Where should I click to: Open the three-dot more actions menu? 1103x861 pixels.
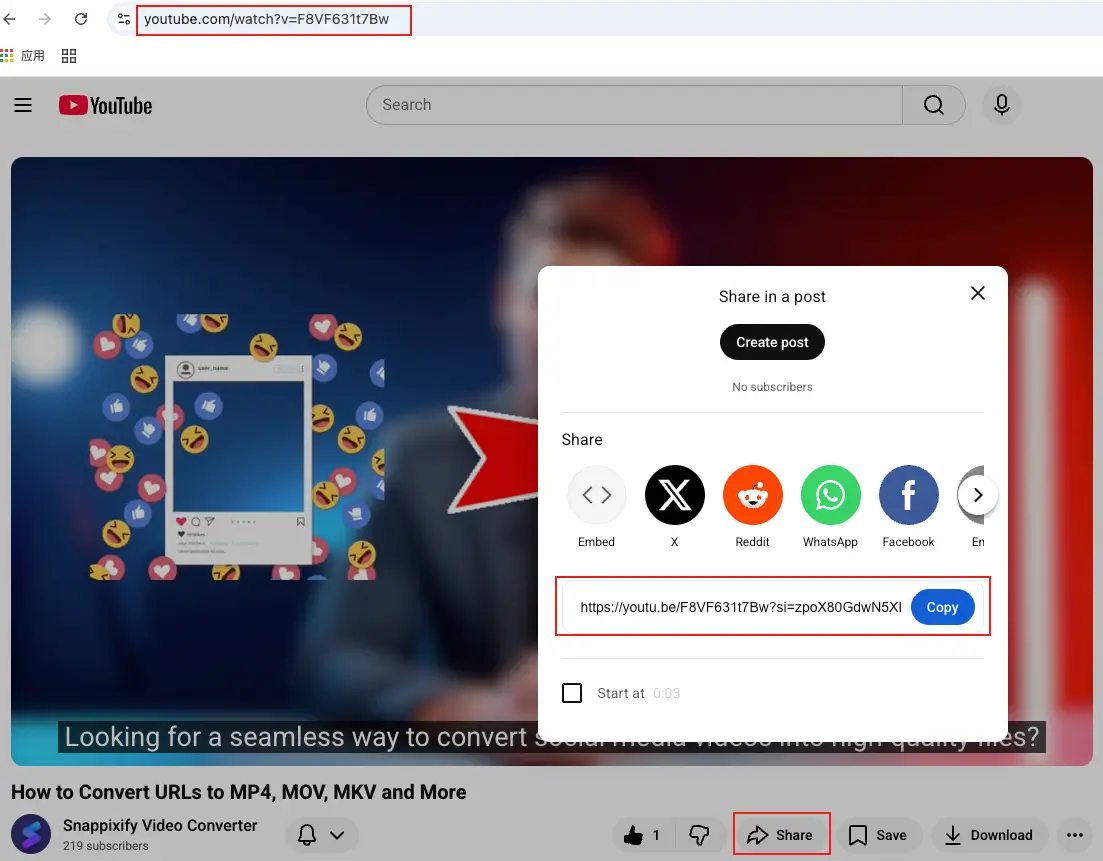1074,835
